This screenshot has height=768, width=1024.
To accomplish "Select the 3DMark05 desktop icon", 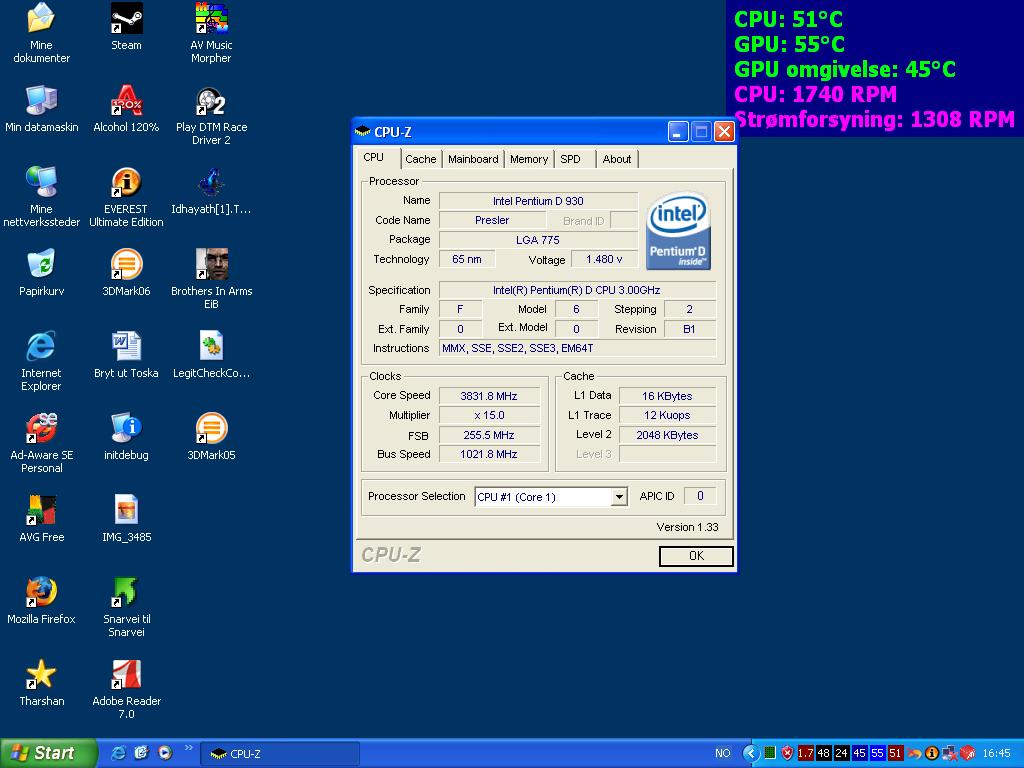I will (211, 428).
